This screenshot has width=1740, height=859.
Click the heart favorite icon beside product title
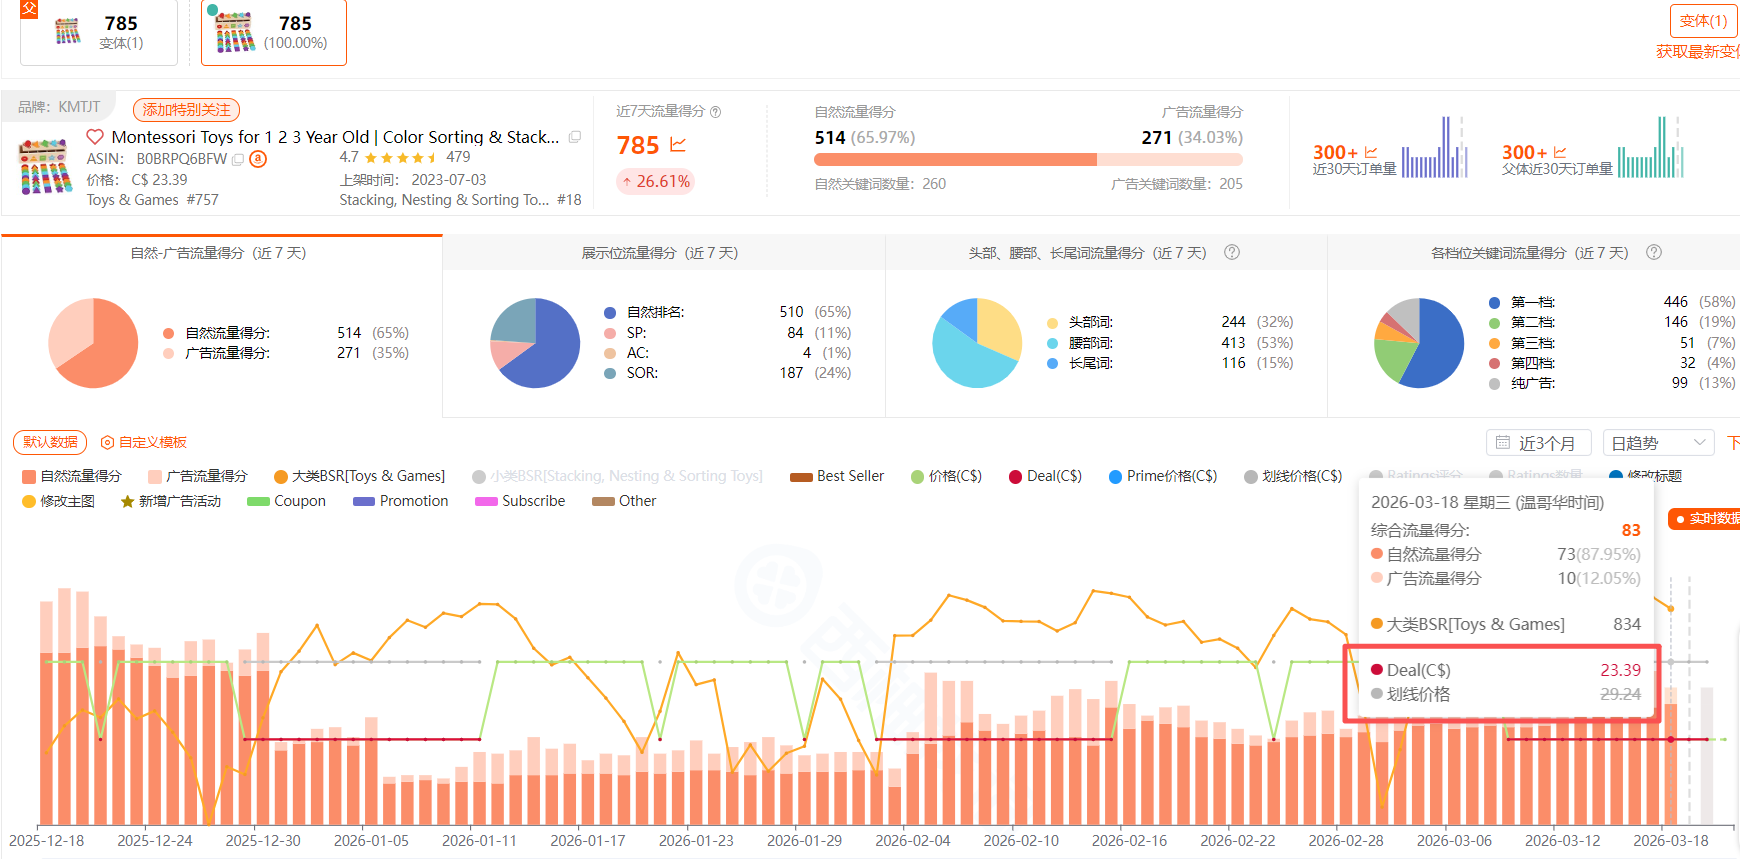pyautogui.click(x=95, y=137)
